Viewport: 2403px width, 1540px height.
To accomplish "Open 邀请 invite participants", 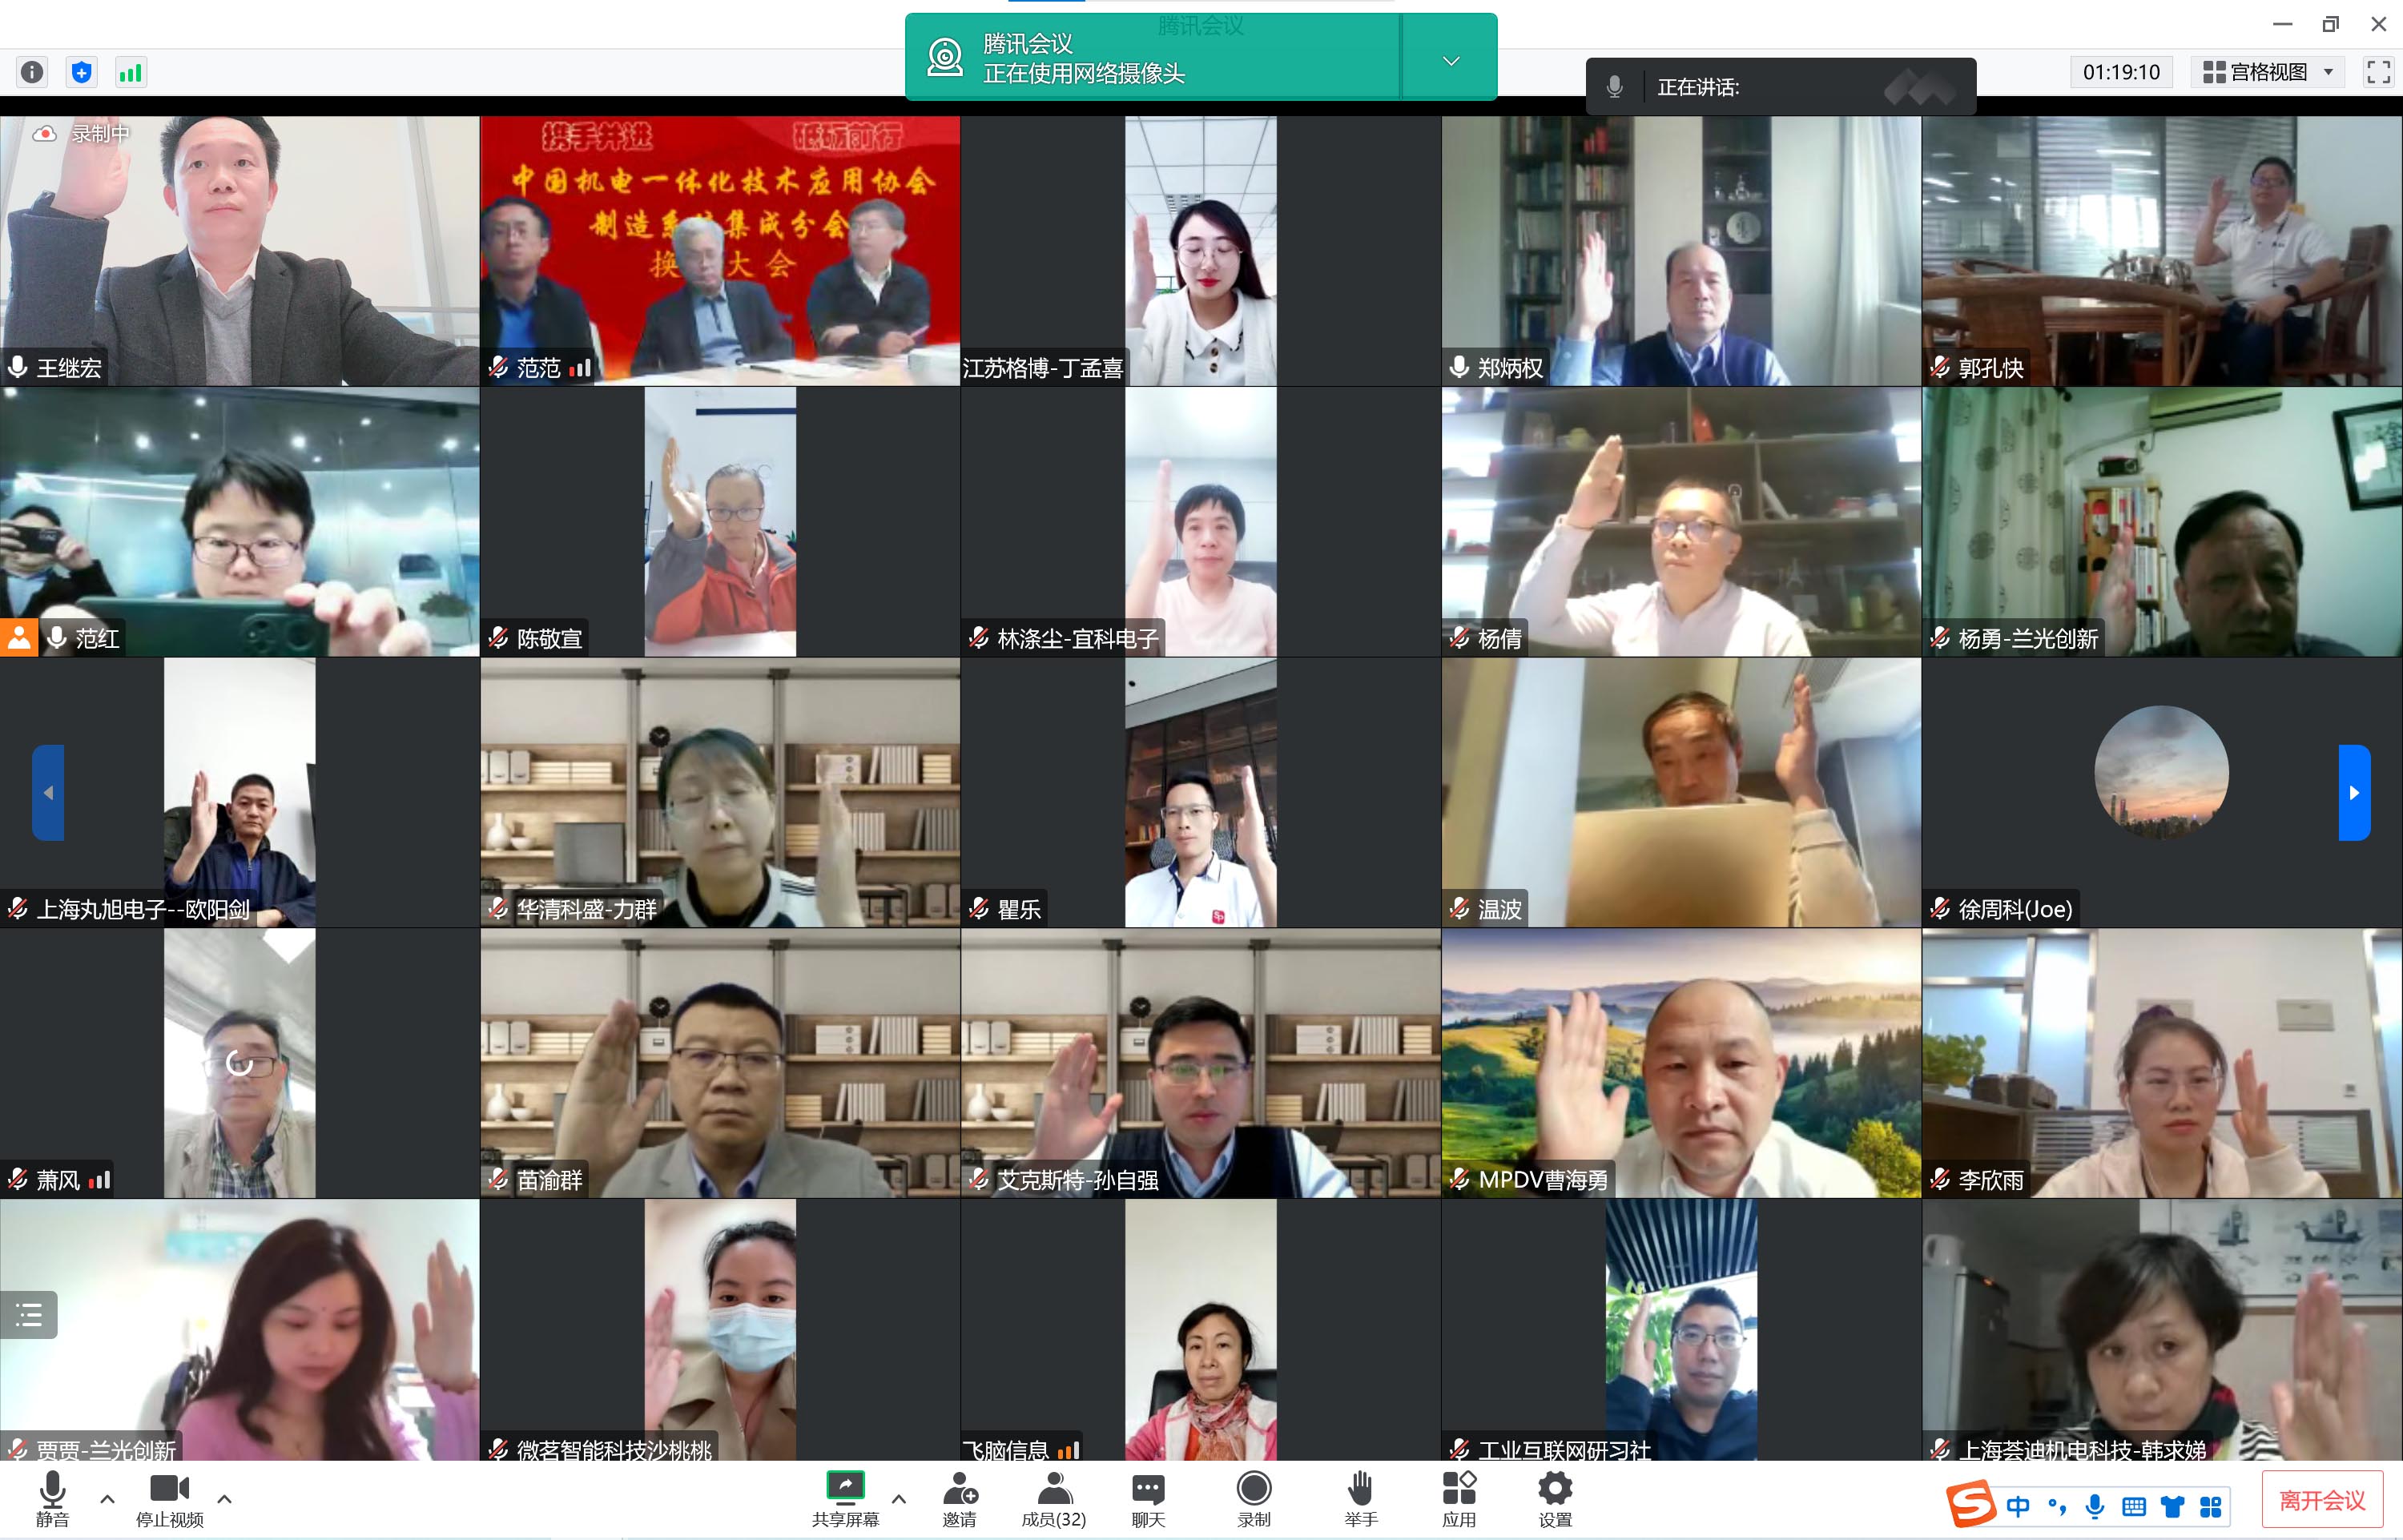I will click(x=959, y=1498).
